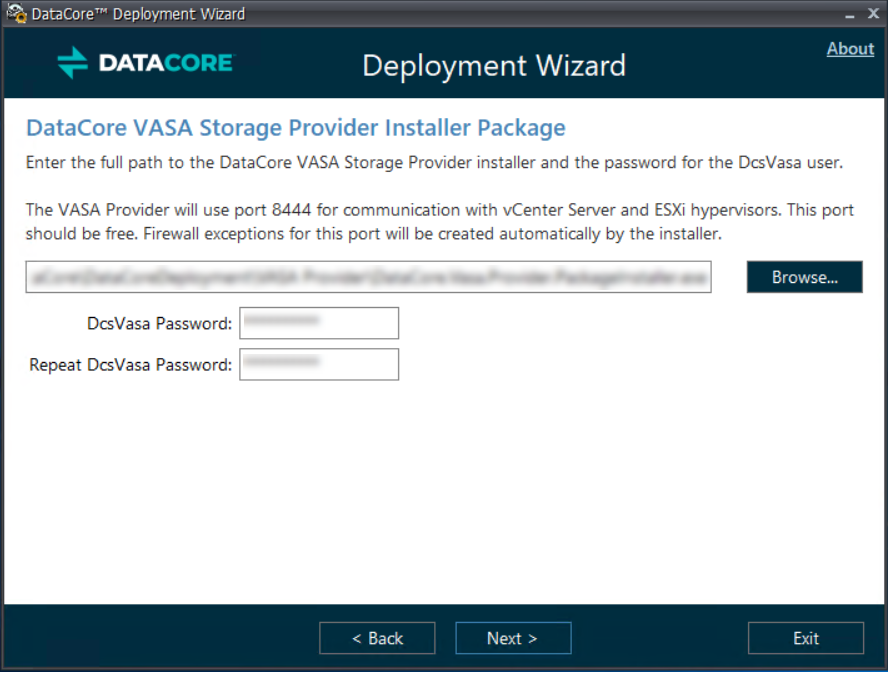Click the sentence starting "Enter the full path"

pos(434,163)
